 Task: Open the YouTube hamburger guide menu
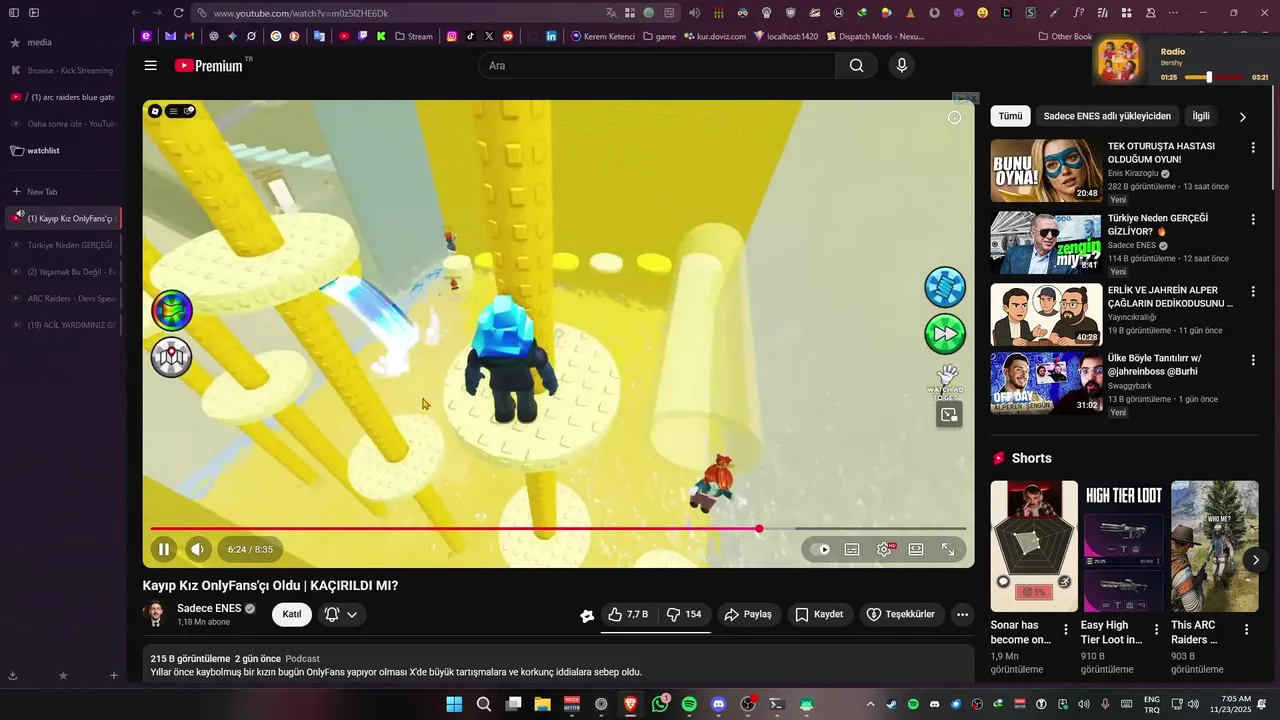pos(150,65)
